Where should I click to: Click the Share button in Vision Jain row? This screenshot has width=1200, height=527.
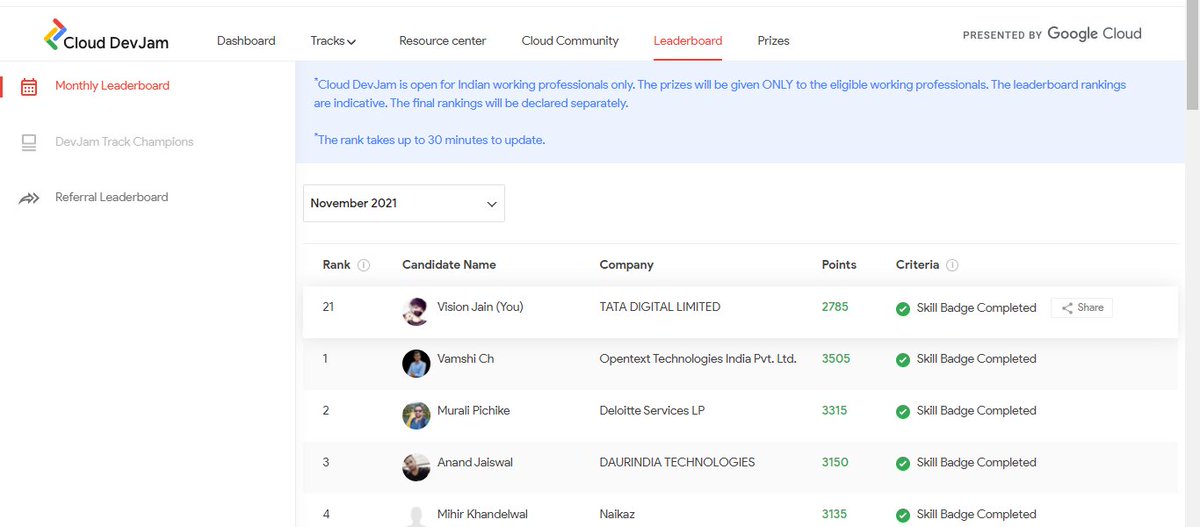click(1082, 308)
